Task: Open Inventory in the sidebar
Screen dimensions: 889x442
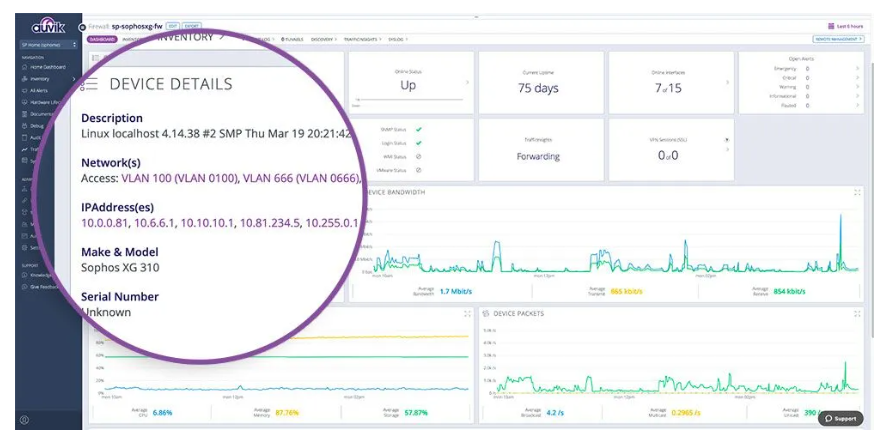Action: pos(40,79)
